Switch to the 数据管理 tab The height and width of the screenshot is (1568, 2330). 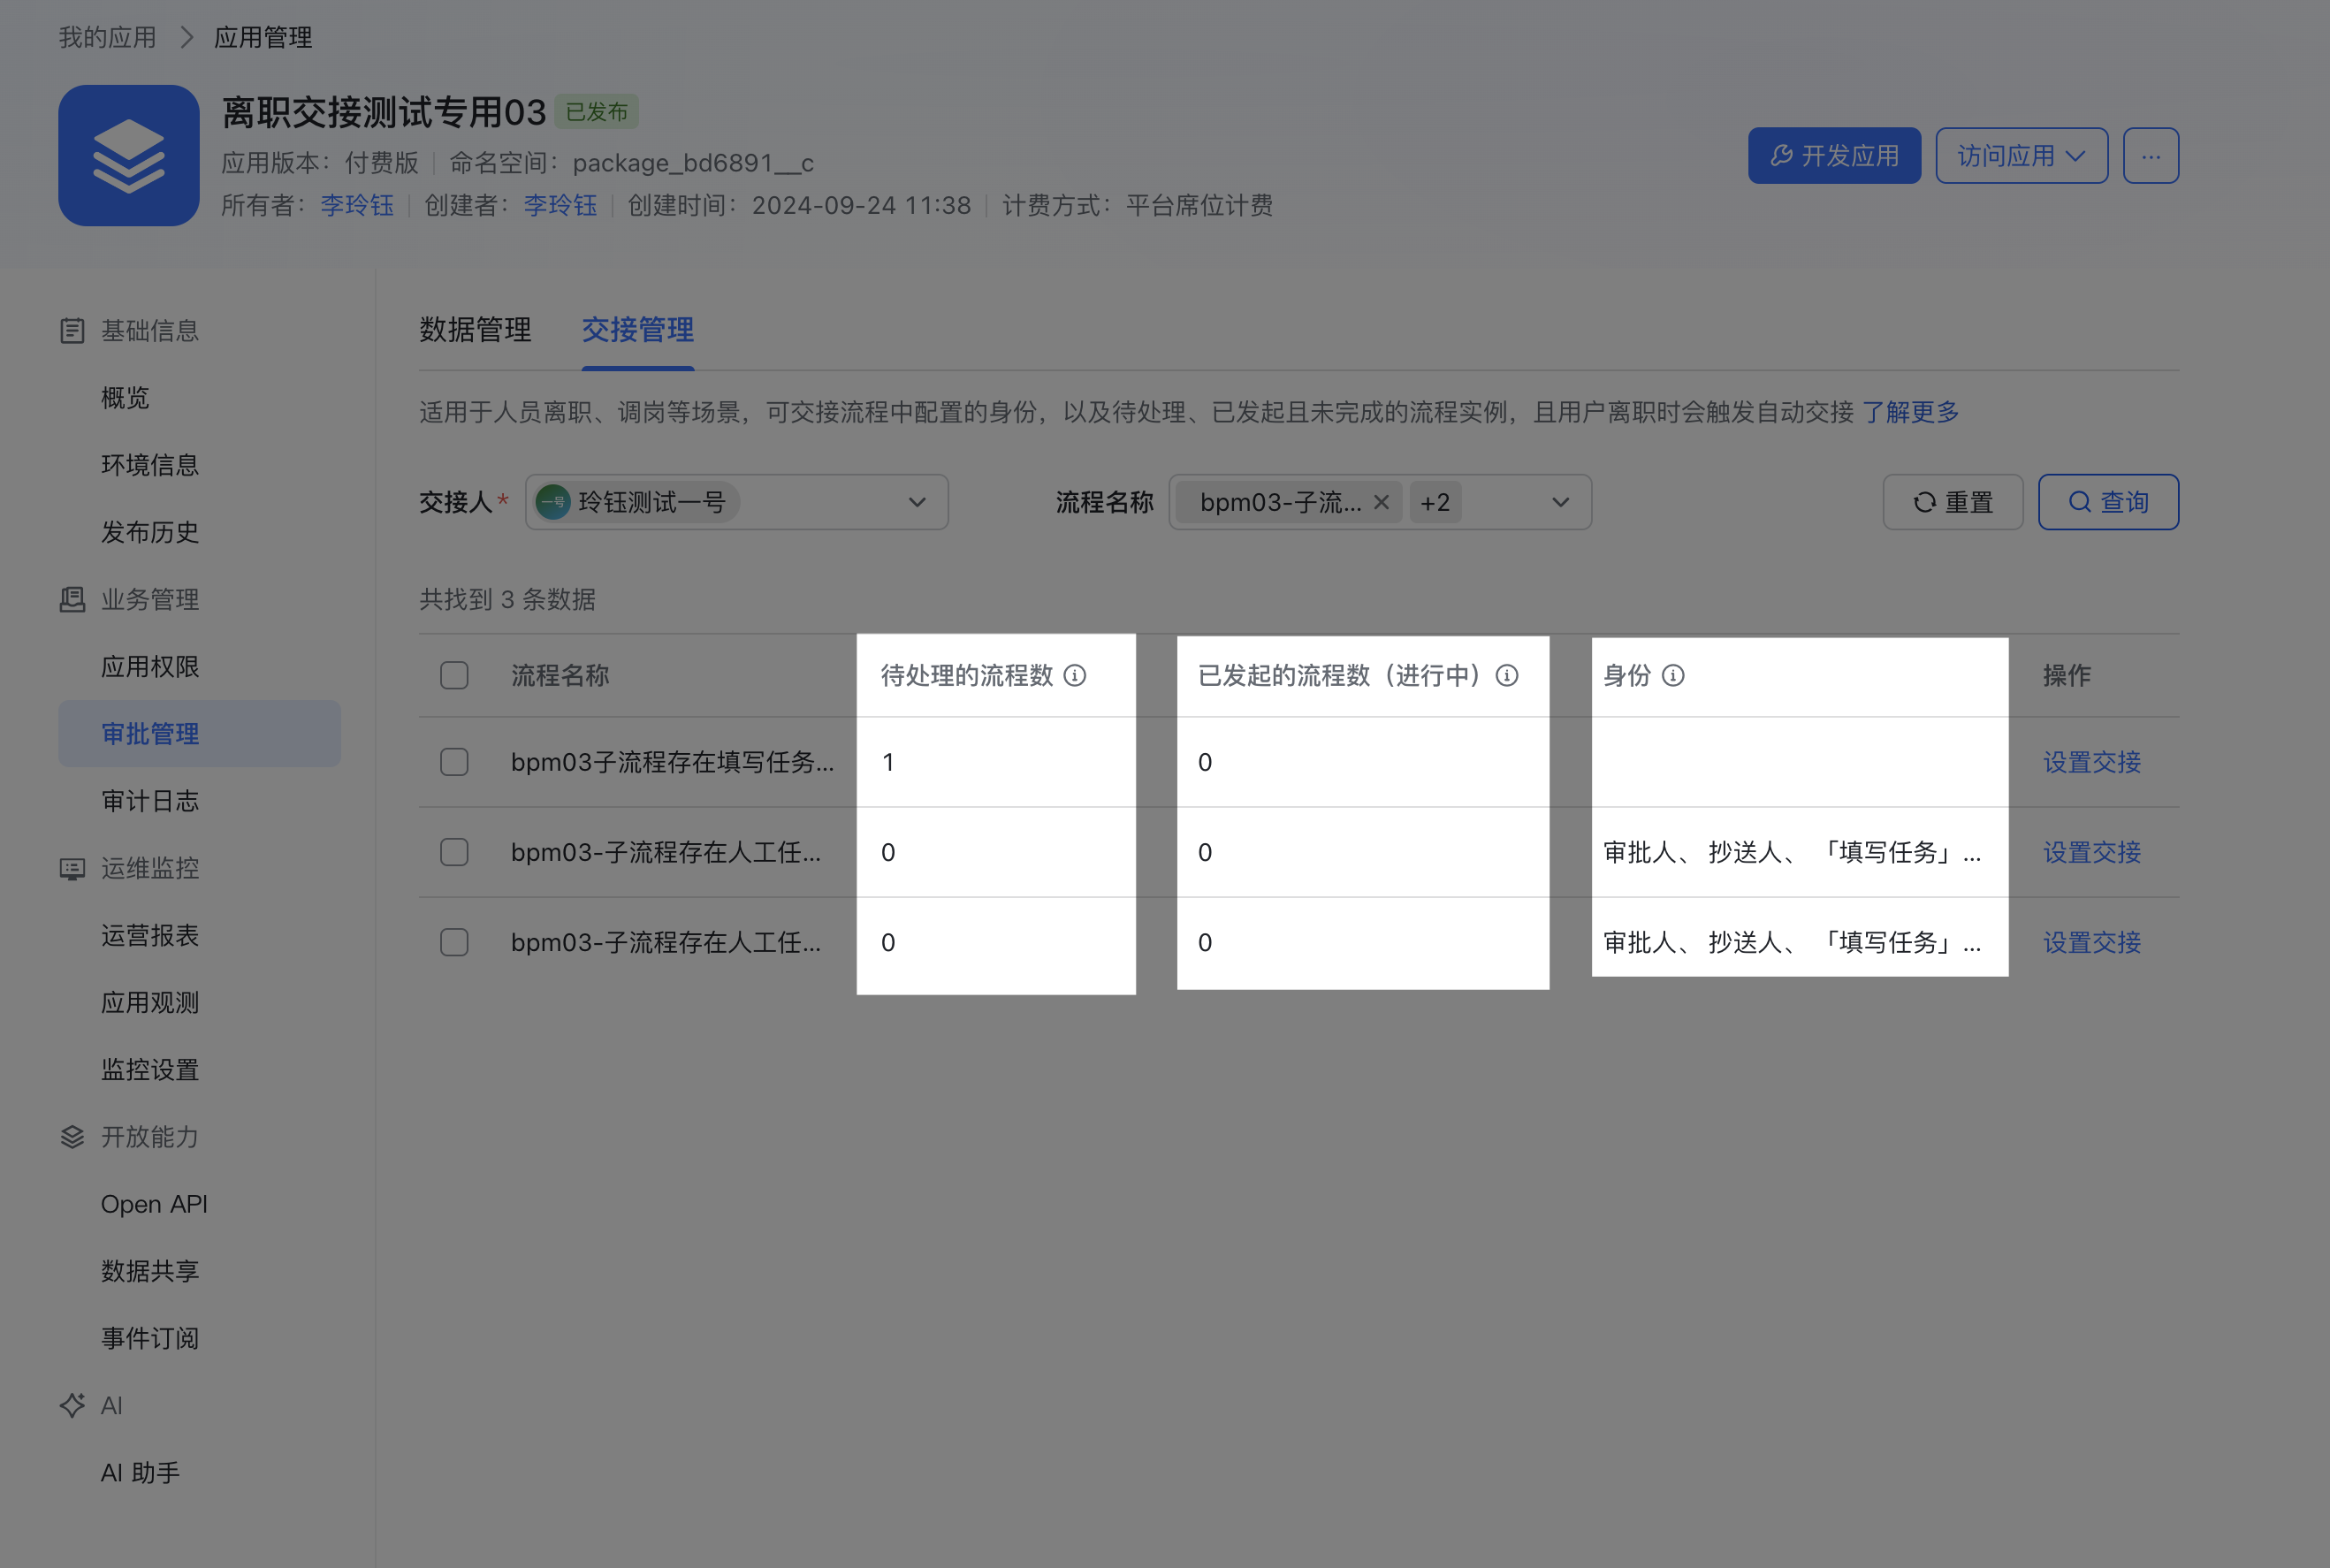[475, 330]
